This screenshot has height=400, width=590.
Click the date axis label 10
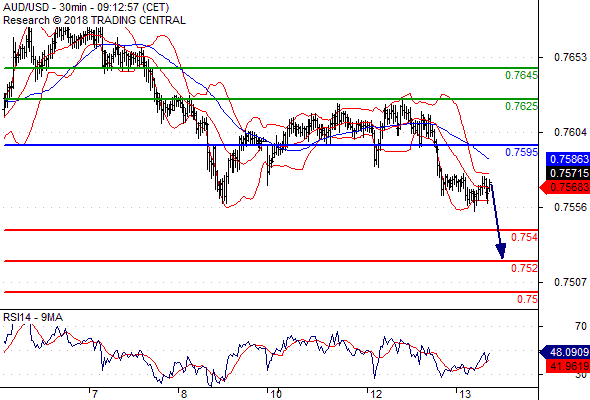(x=276, y=394)
